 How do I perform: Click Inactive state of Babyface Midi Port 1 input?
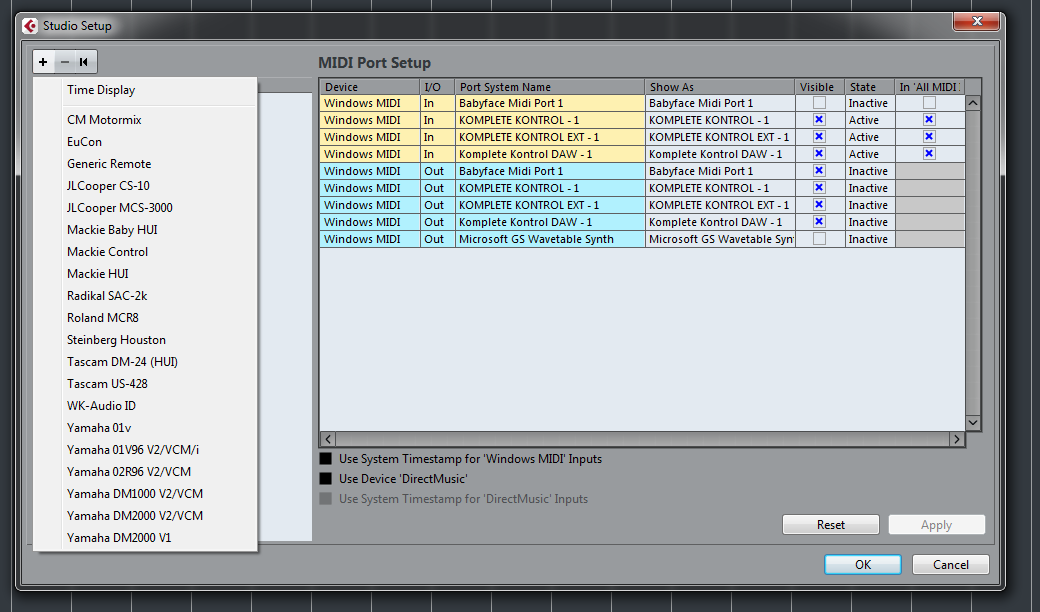coord(870,103)
